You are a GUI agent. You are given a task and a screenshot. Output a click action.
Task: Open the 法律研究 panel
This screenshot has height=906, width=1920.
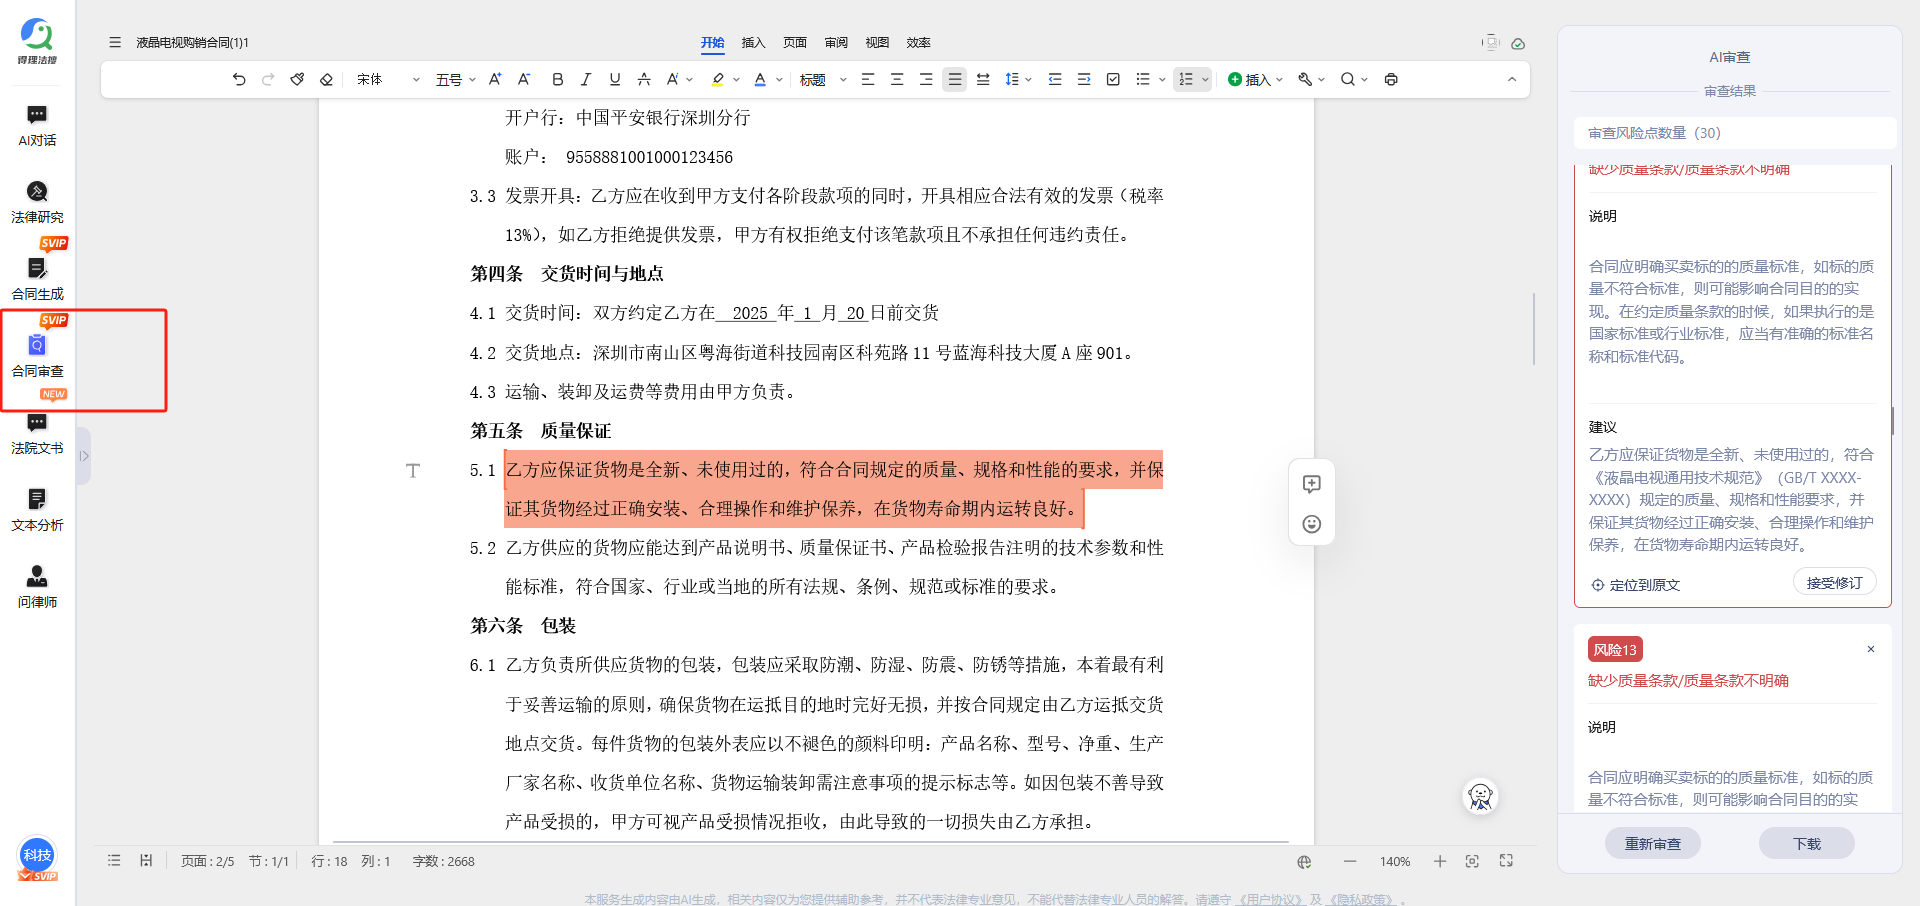click(37, 201)
